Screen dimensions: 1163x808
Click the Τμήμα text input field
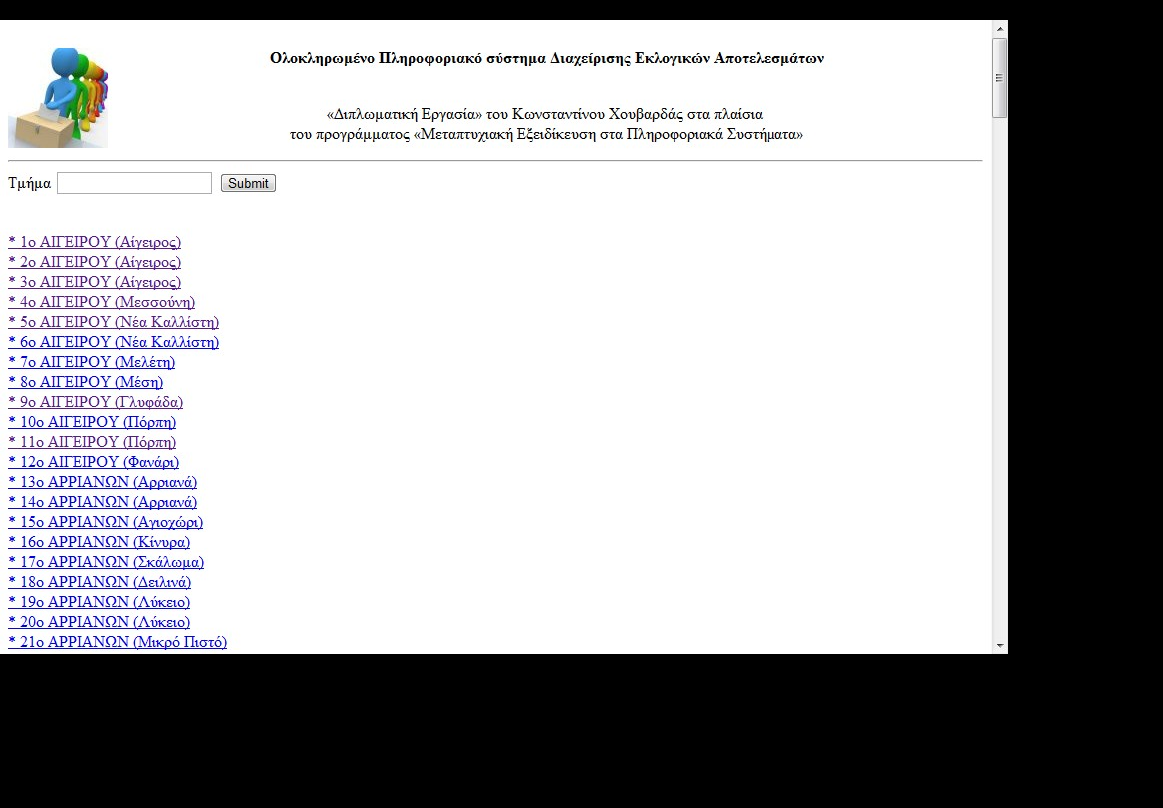134,183
